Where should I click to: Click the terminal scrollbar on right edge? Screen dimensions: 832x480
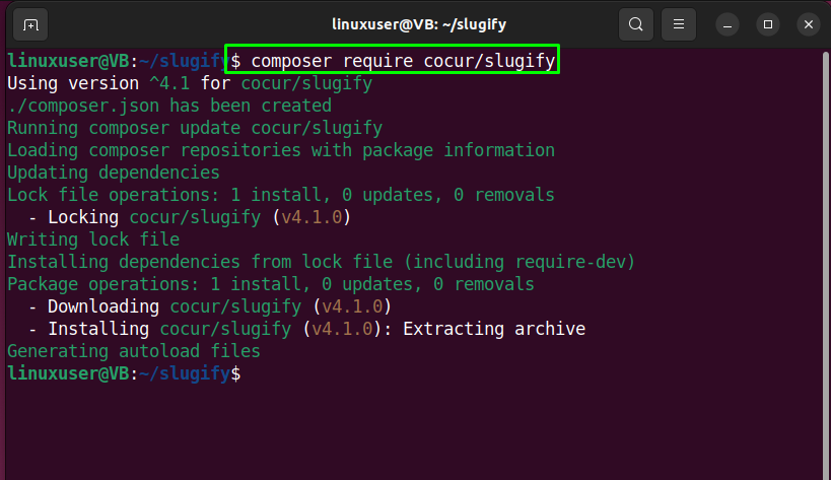tap(826, 265)
